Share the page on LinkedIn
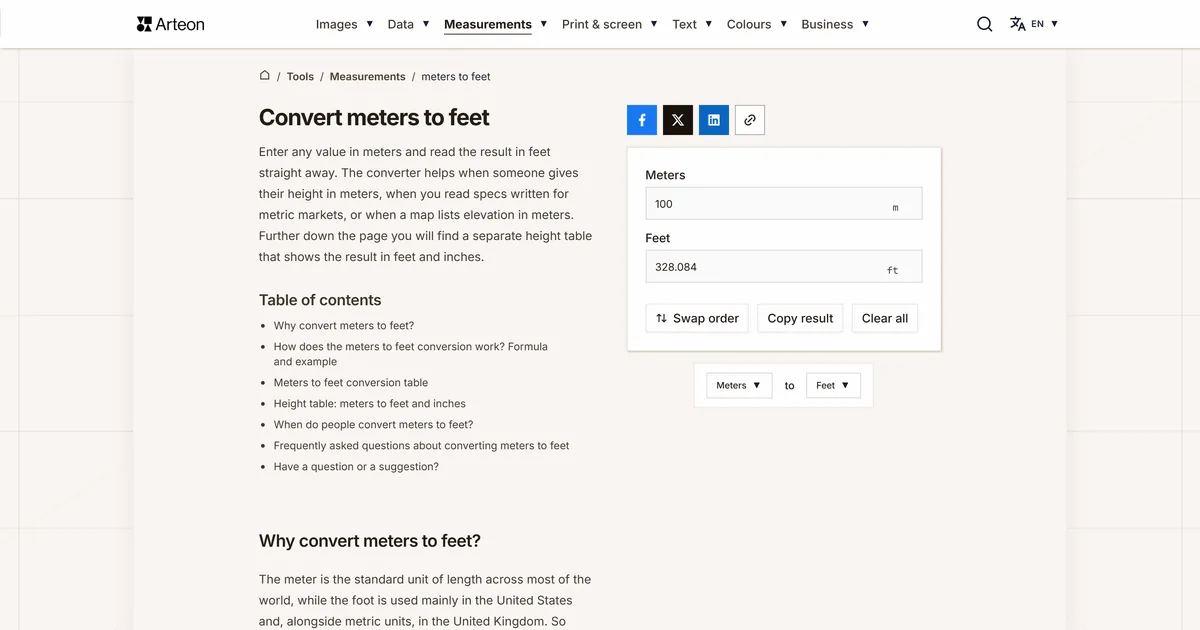 (714, 120)
